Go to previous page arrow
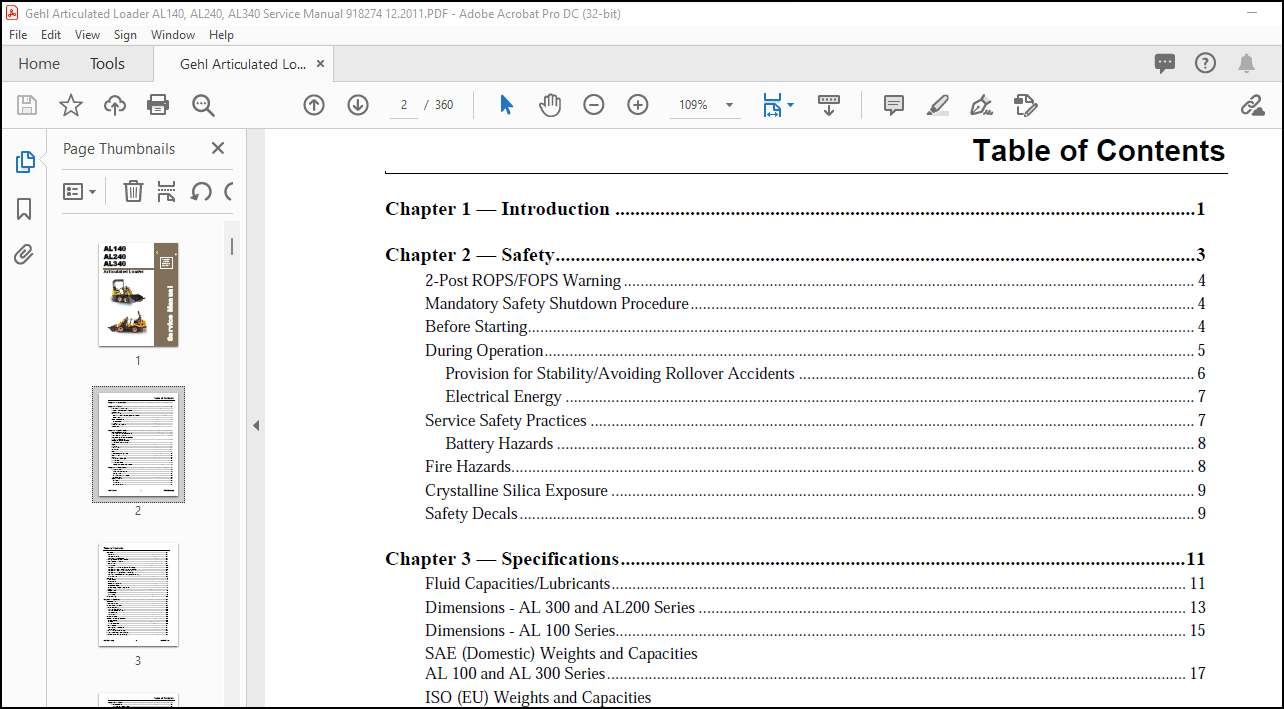The height and width of the screenshot is (709, 1284). point(314,105)
